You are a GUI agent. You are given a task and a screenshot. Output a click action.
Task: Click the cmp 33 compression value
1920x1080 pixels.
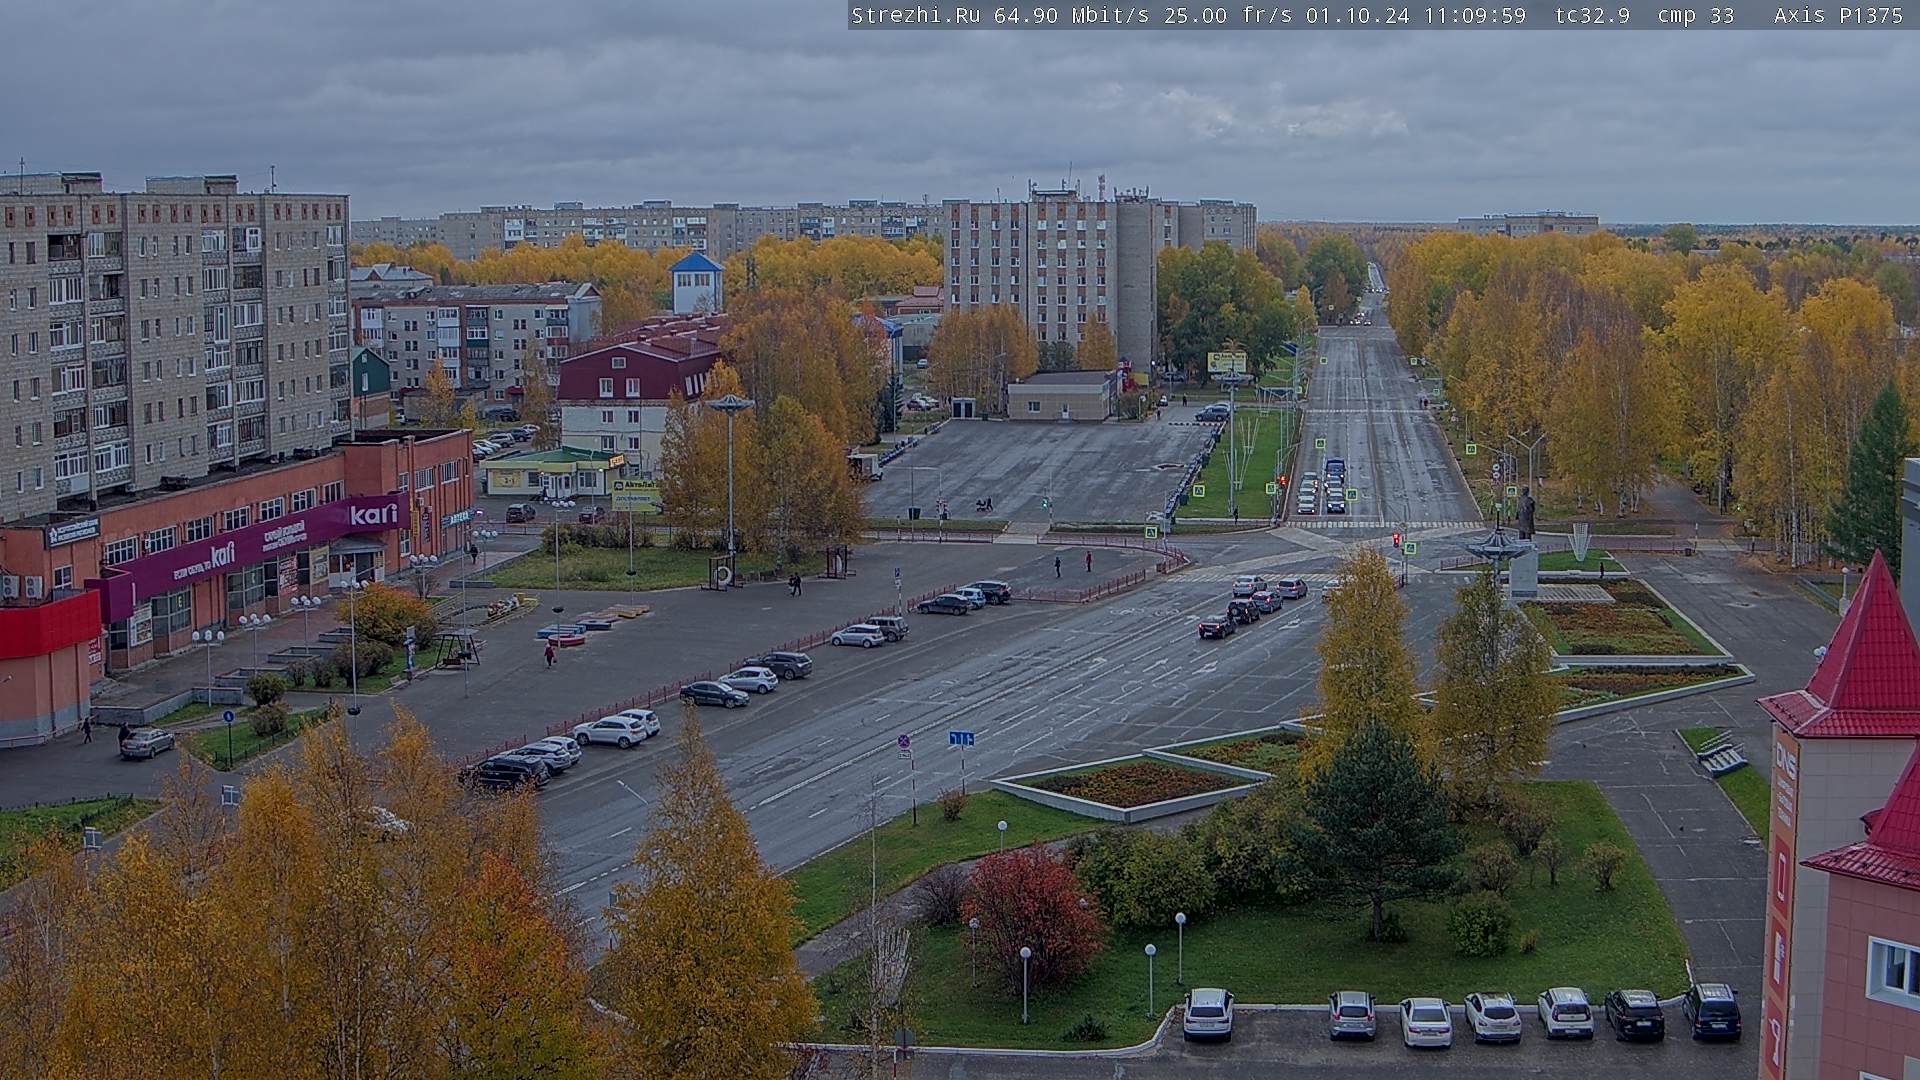pyautogui.click(x=1696, y=15)
